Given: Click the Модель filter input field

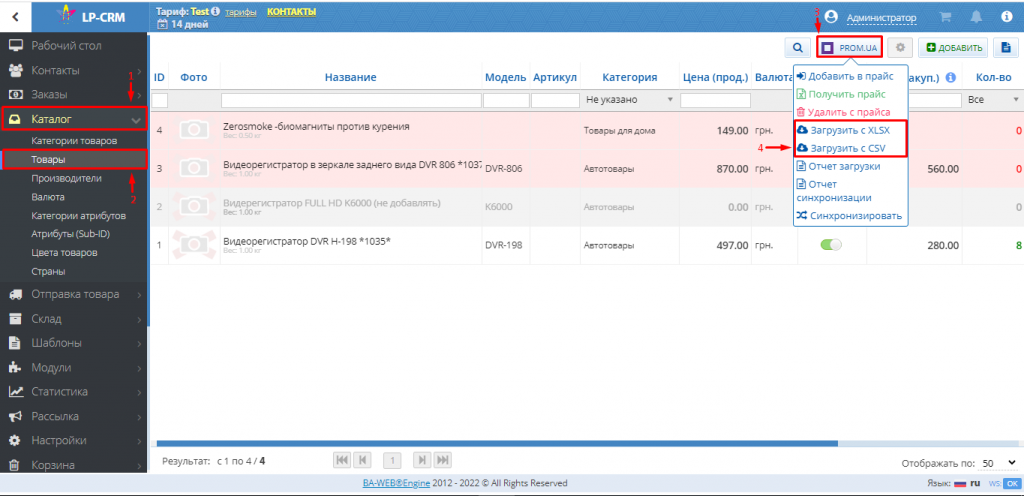Looking at the screenshot, I should click(506, 100).
